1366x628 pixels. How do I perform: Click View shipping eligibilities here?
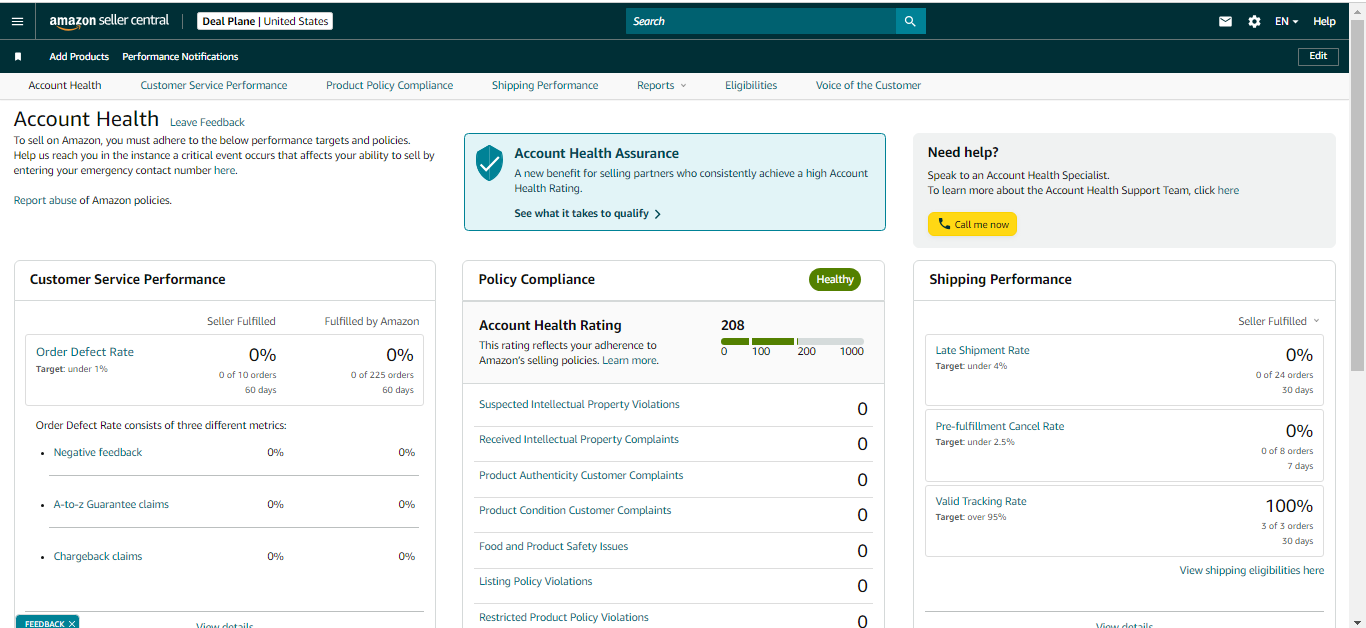(x=1252, y=571)
